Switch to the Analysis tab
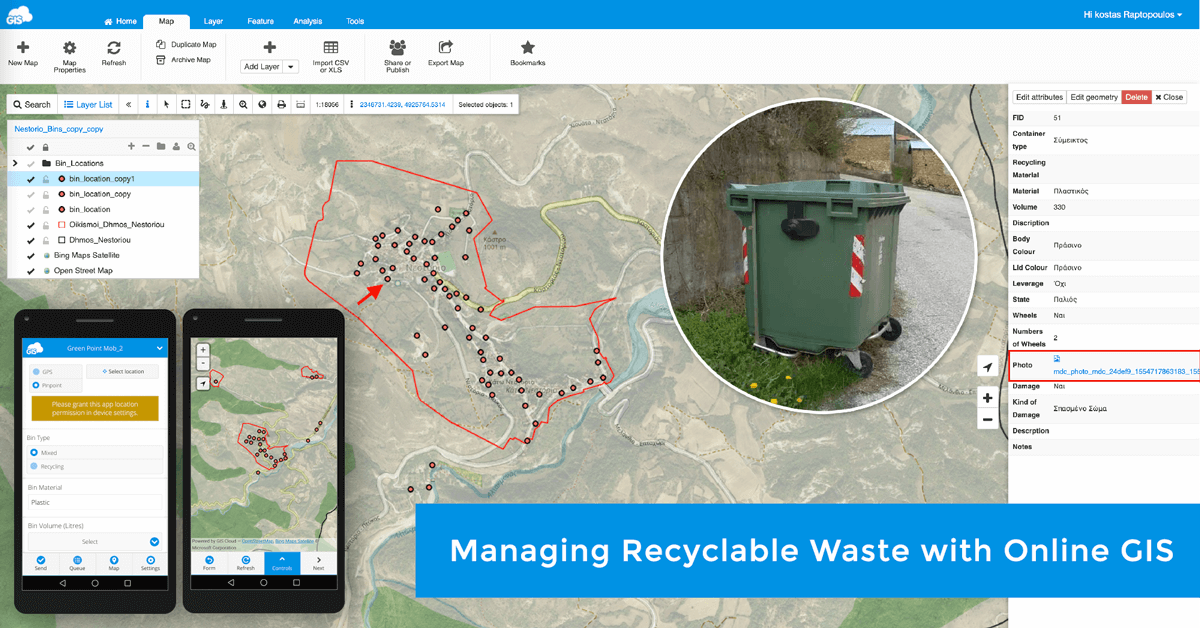The width and height of the screenshot is (1200, 628). (308, 21)
